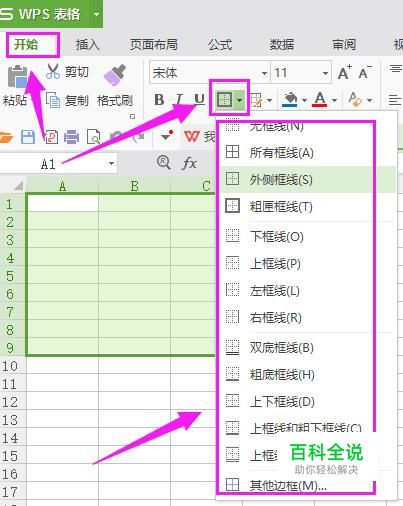Open the 开始 (Home) tab
Viewport: 403px width, 506px height.
pyautogui.click(x=26, y=44)
